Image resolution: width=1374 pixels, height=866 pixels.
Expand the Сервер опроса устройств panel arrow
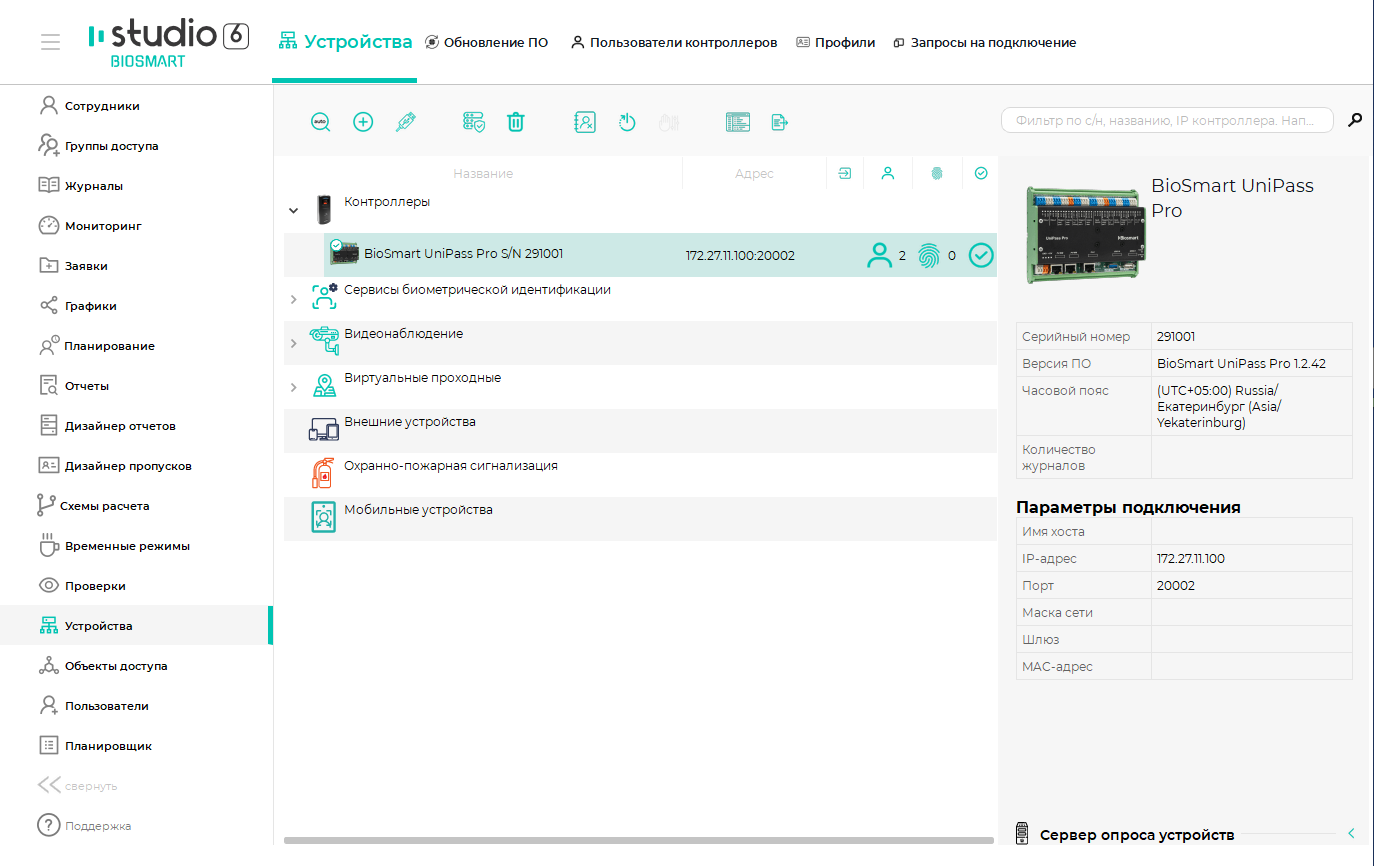[1351, 834]
